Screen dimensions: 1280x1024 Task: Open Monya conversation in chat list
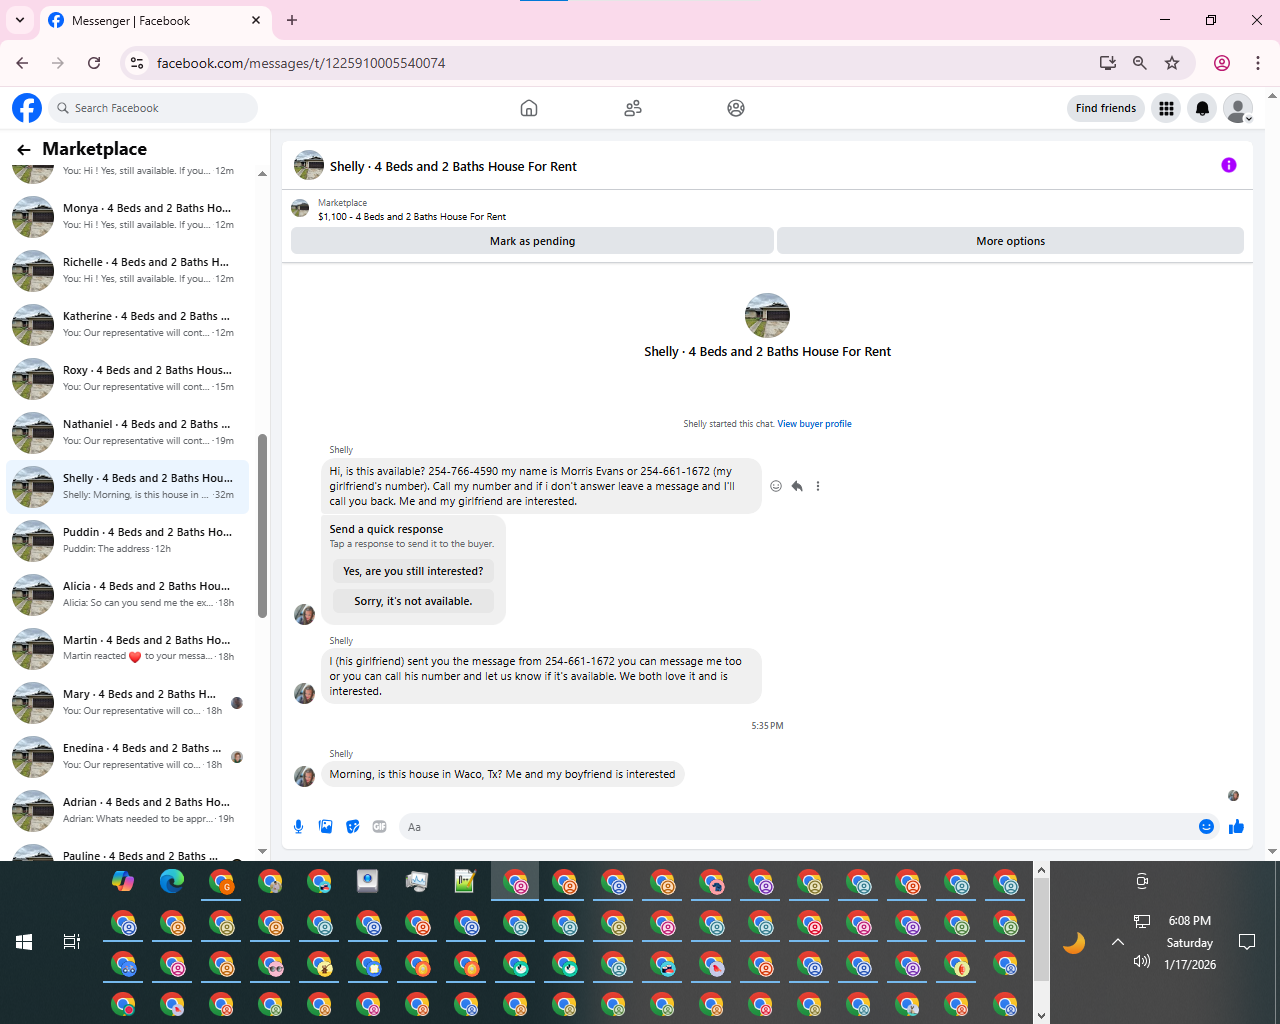click(x=127, y=216)
